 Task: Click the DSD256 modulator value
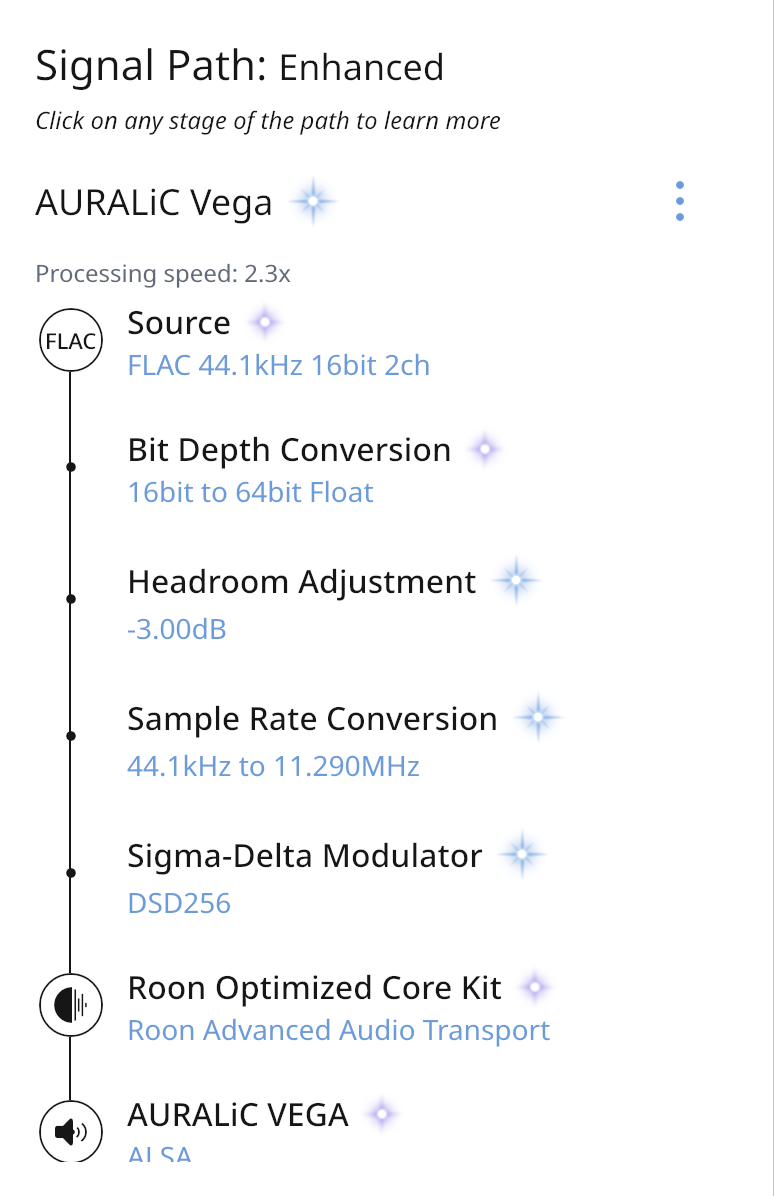(x=179, y=904)
